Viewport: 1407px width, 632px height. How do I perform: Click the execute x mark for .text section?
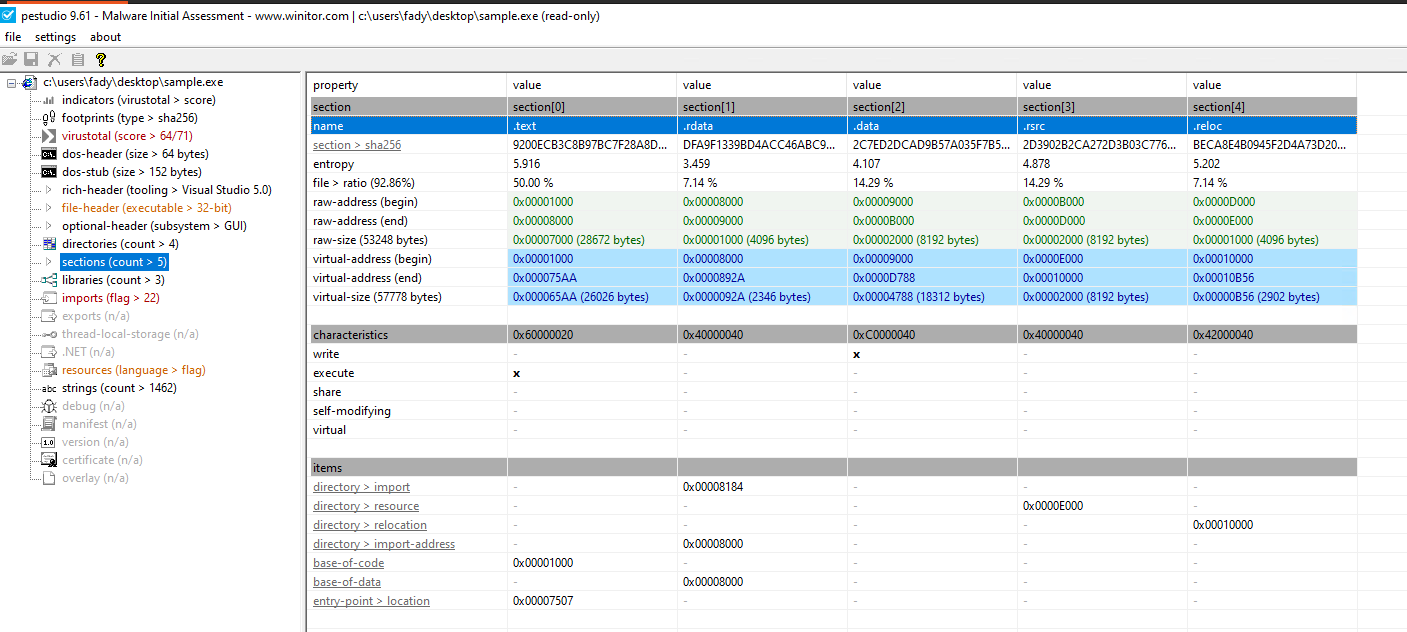pyautogui.click(x=517, y=373)
